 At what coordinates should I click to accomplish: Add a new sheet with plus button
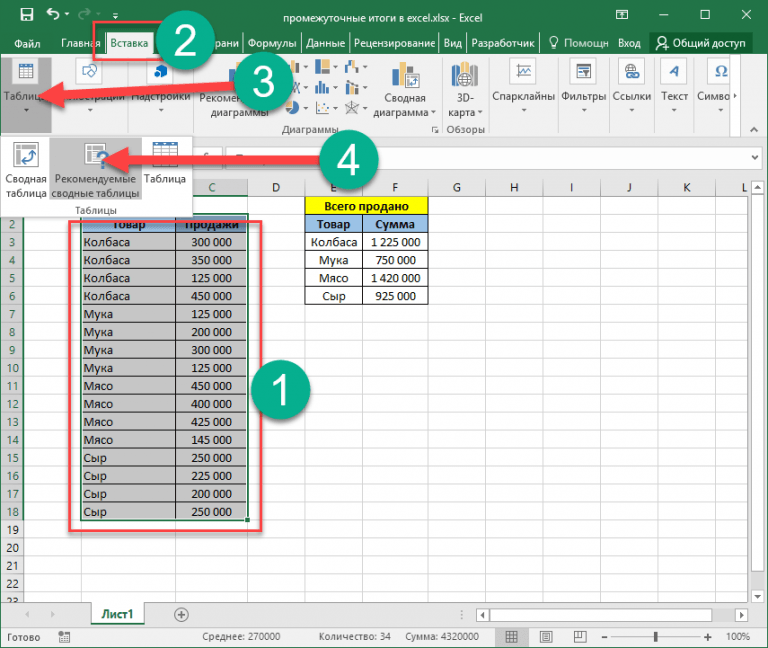click(x=181, y=615)
